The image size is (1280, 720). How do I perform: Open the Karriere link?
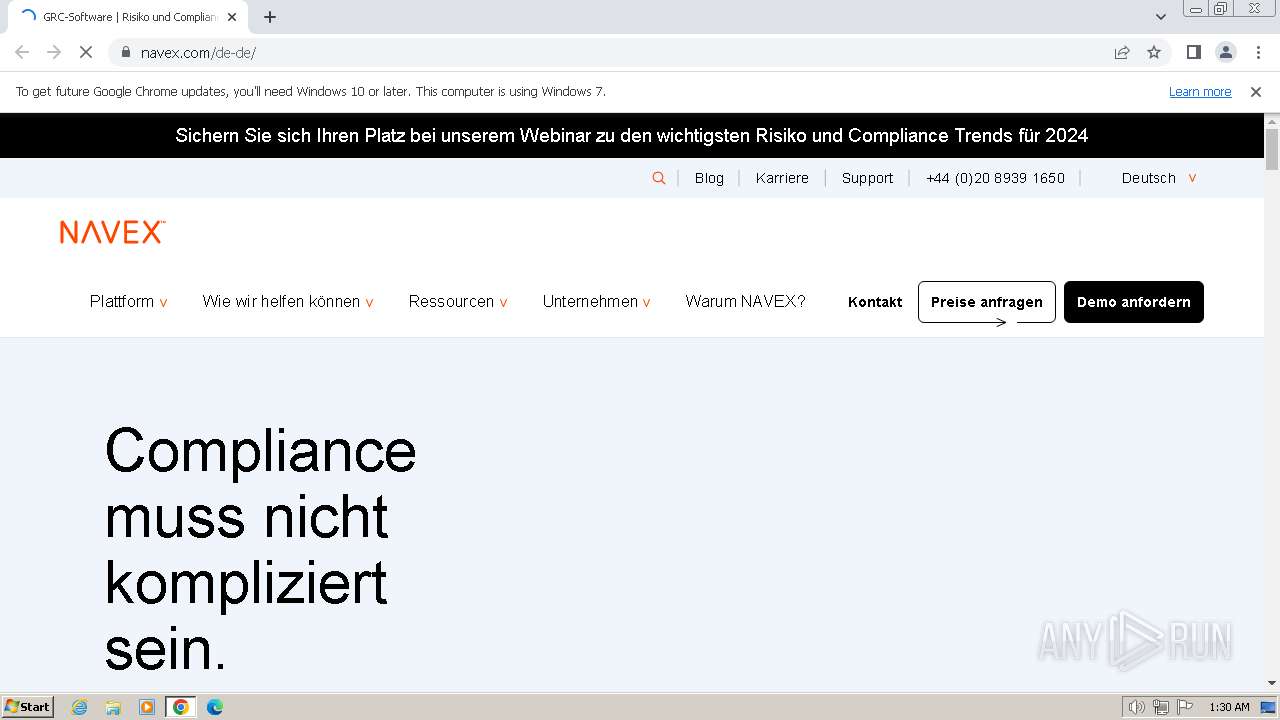pos(782,178)
